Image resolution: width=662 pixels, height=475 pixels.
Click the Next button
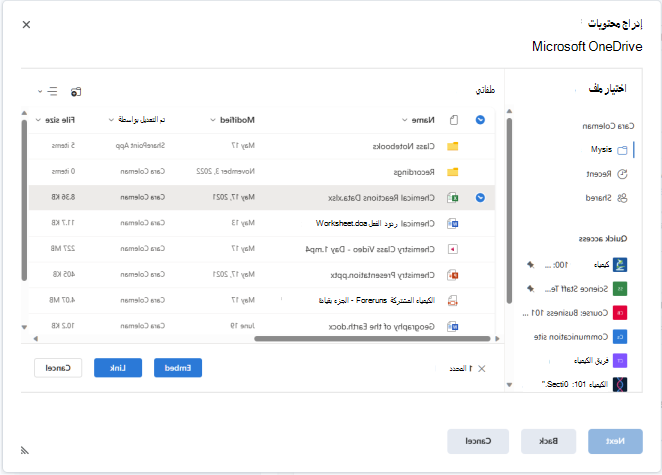tap(615, 441)
